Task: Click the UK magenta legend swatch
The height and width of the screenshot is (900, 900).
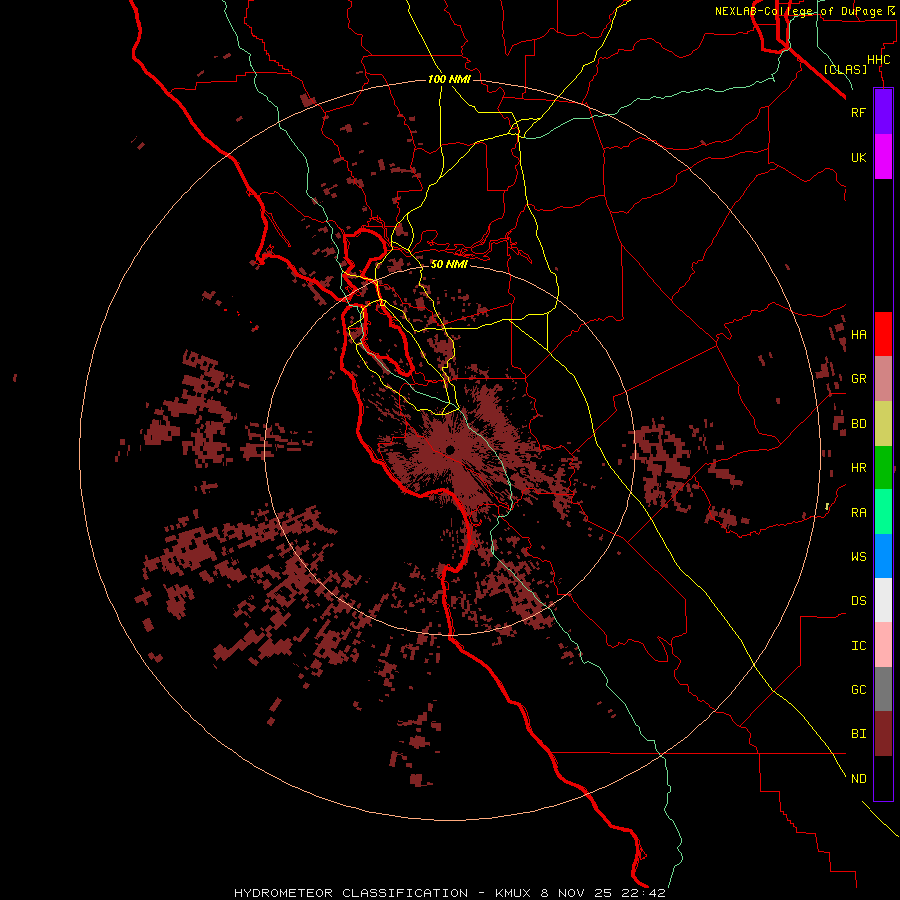Action: (883, 157)
